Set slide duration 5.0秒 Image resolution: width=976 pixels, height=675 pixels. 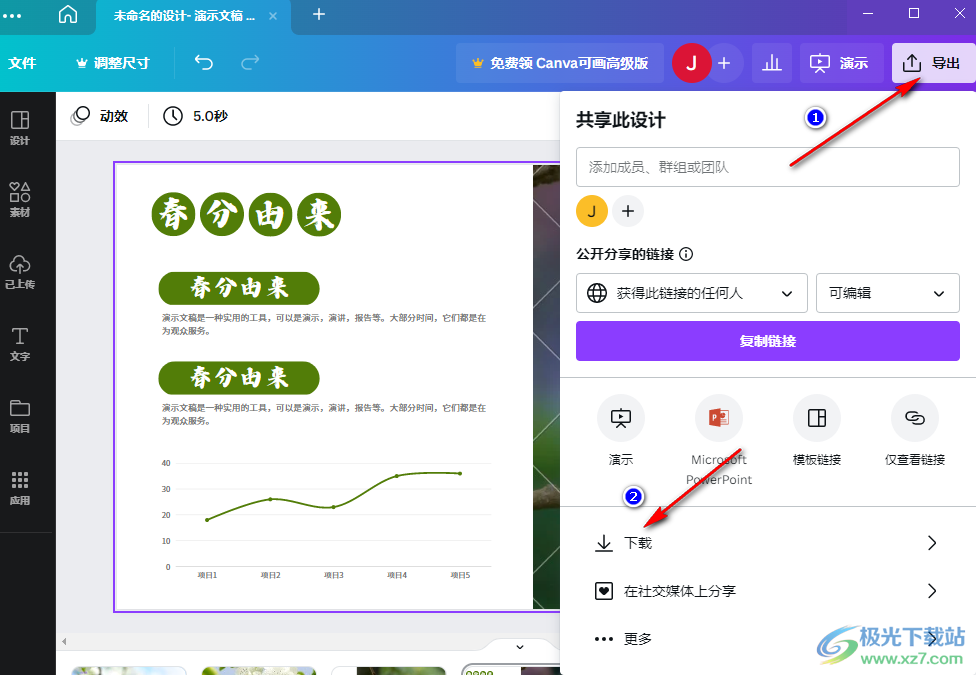coord(195,116)
